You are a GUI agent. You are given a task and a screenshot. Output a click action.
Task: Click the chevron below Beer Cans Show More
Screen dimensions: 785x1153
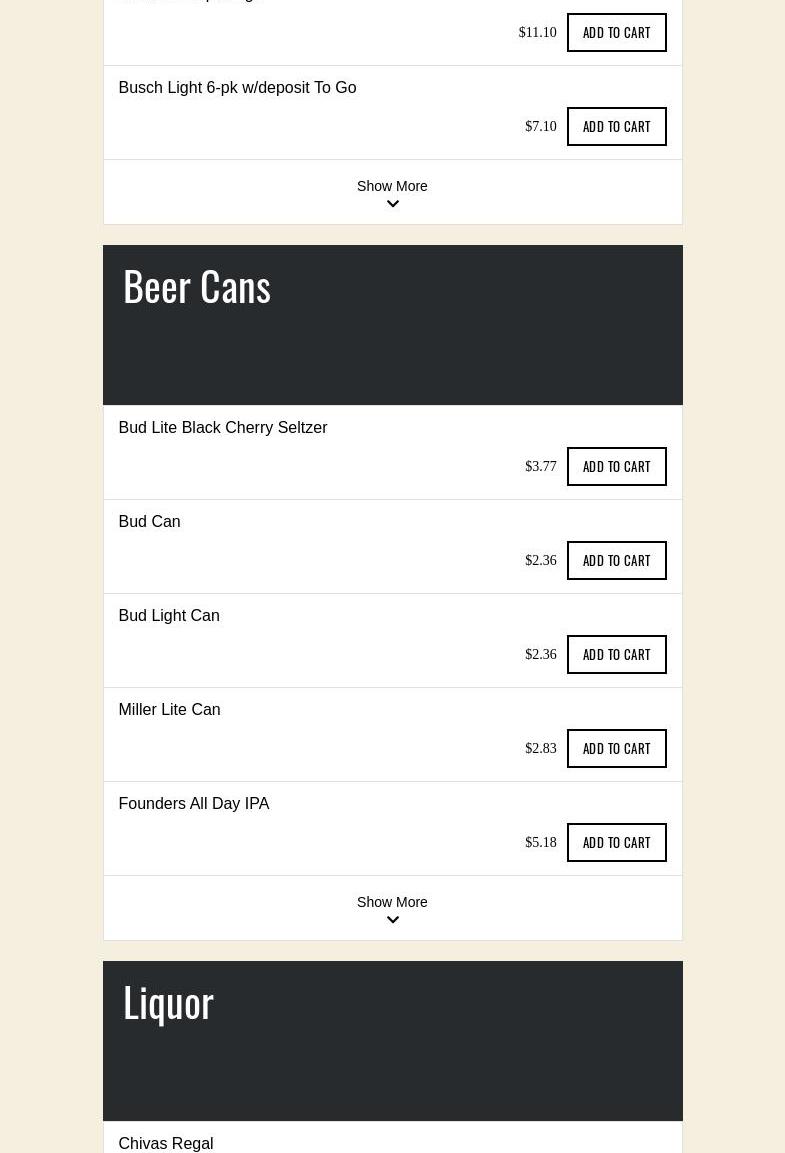[x=392, y=920]
